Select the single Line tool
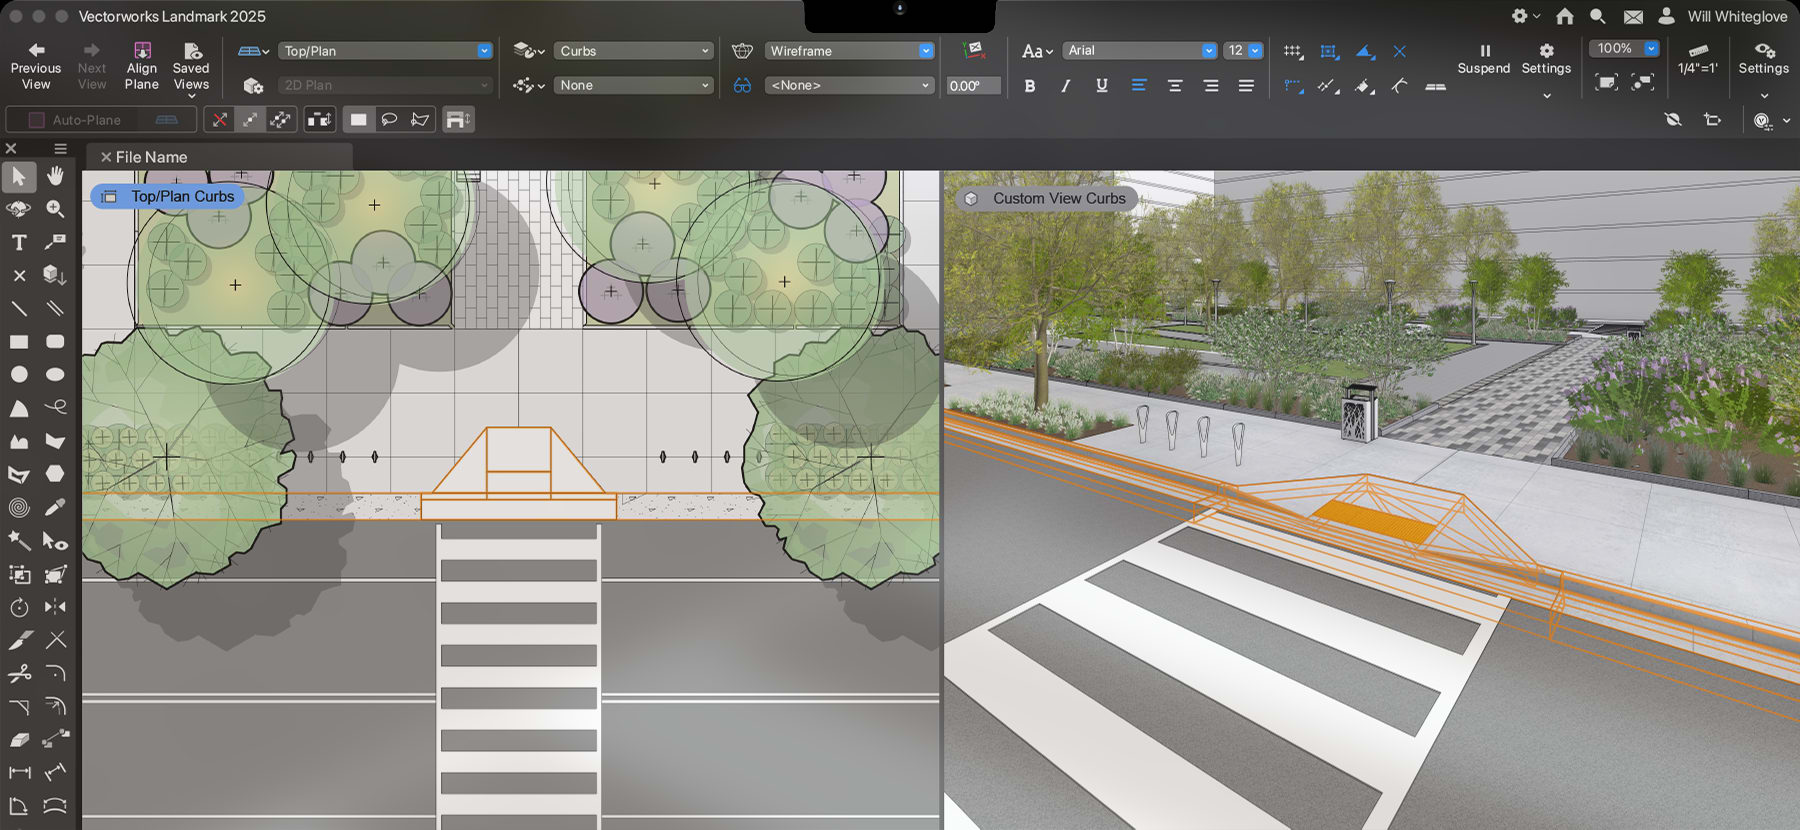Image resolution: width=1800 pixels, height=830 pixels. click(19, 308)
